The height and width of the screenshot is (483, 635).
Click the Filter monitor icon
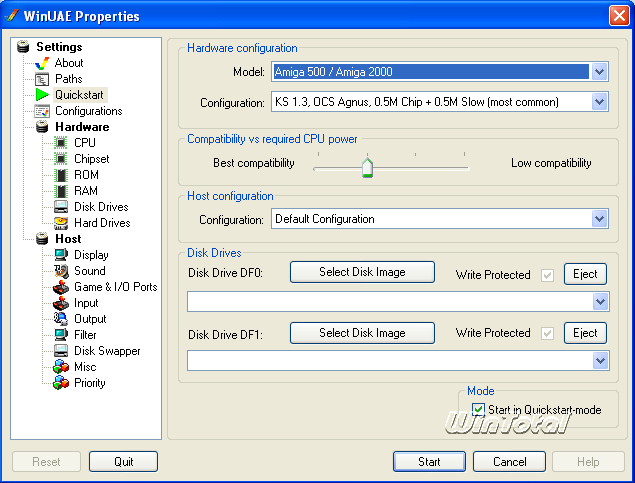[61, 335]
